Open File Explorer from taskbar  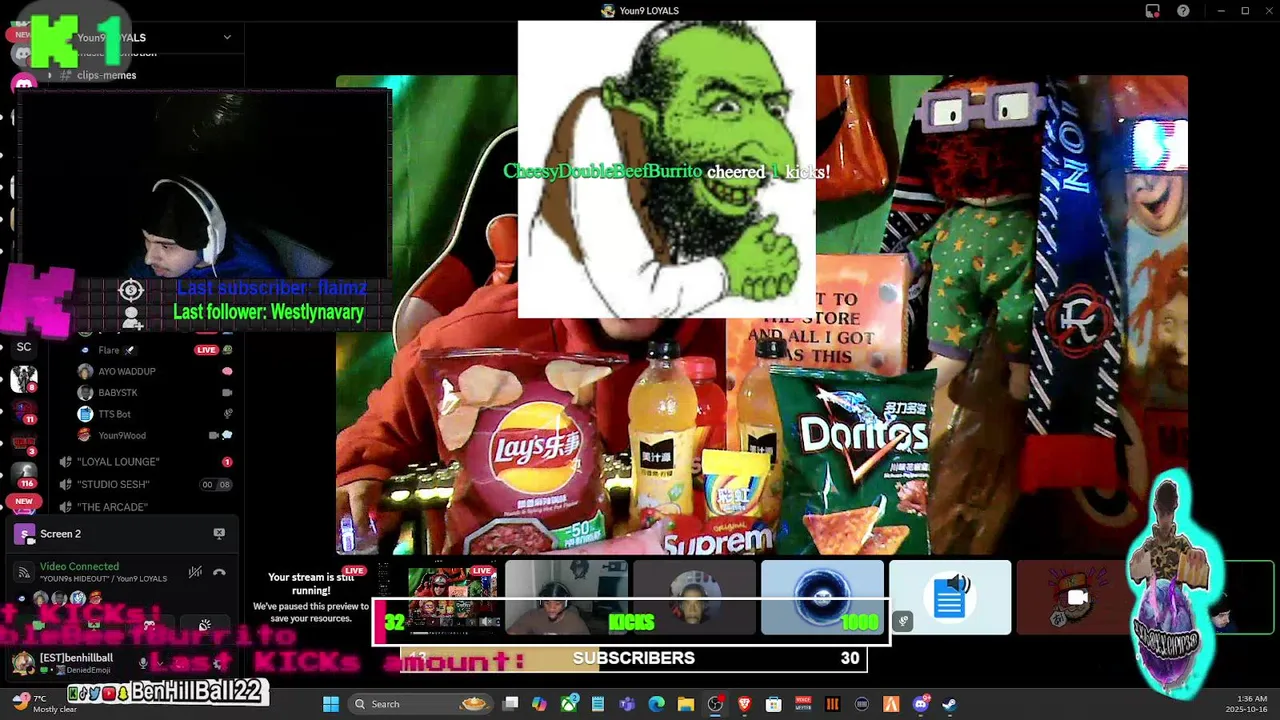click(x=685, y=704)
